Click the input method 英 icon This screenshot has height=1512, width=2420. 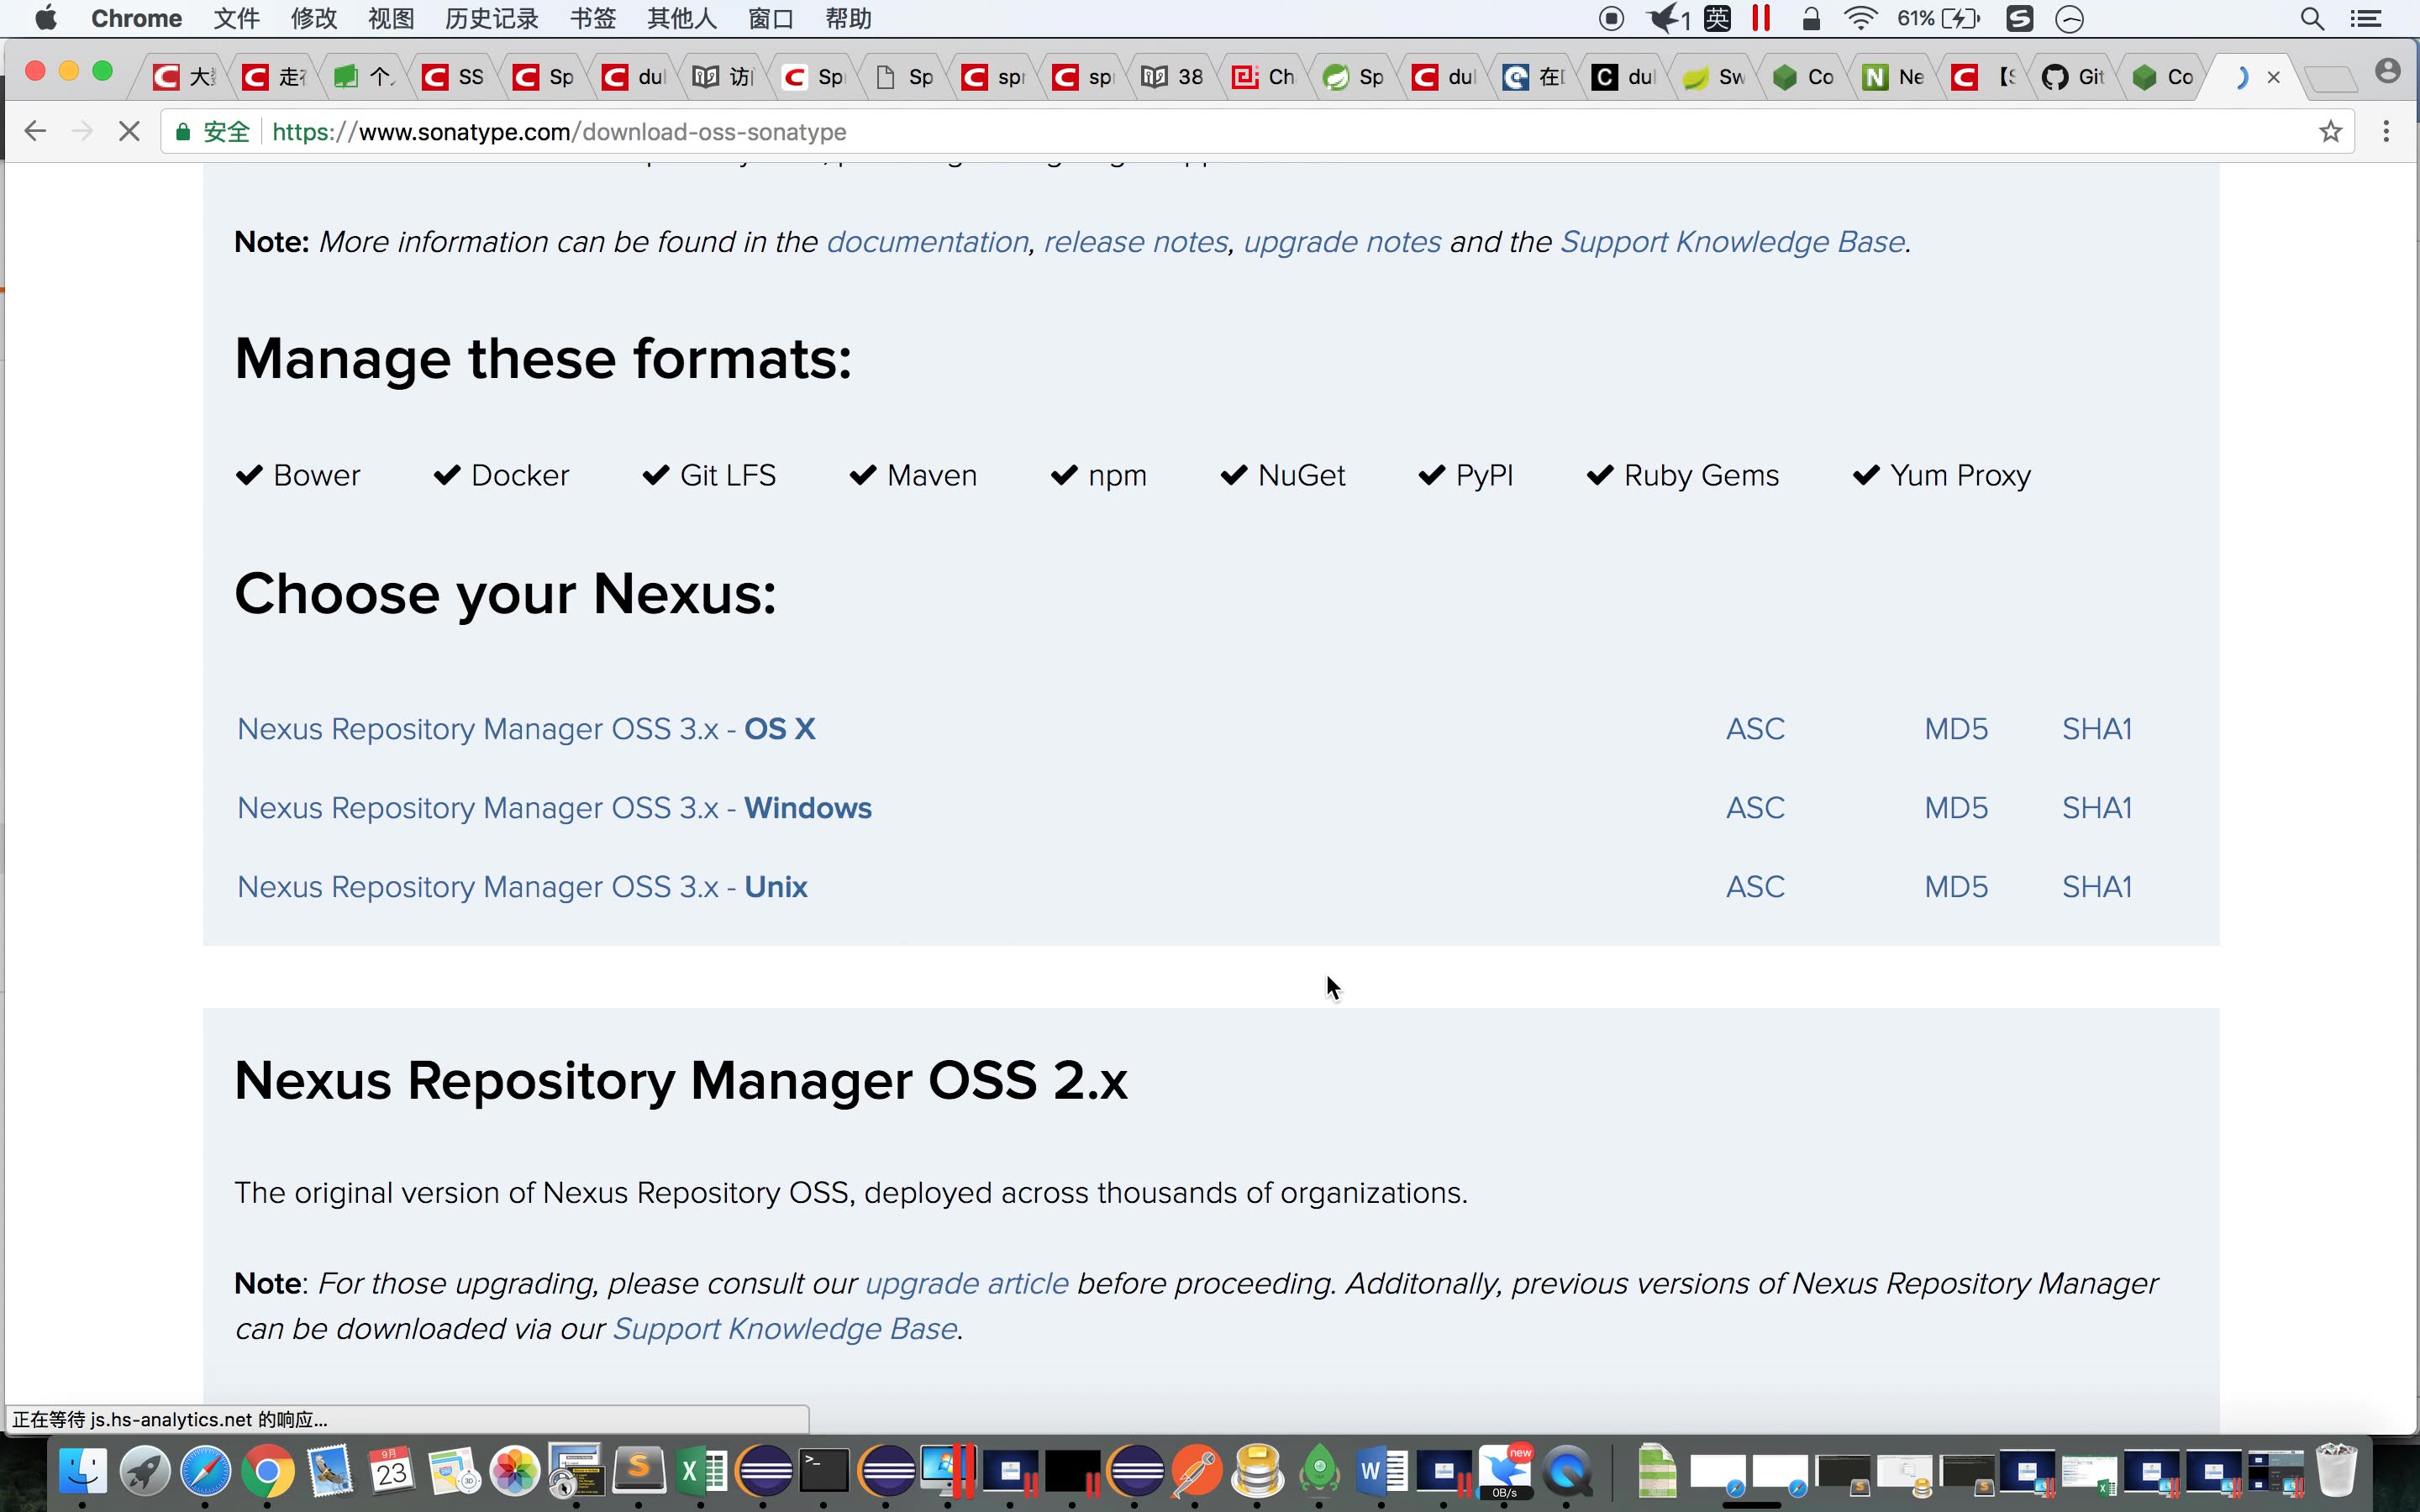1717,18
